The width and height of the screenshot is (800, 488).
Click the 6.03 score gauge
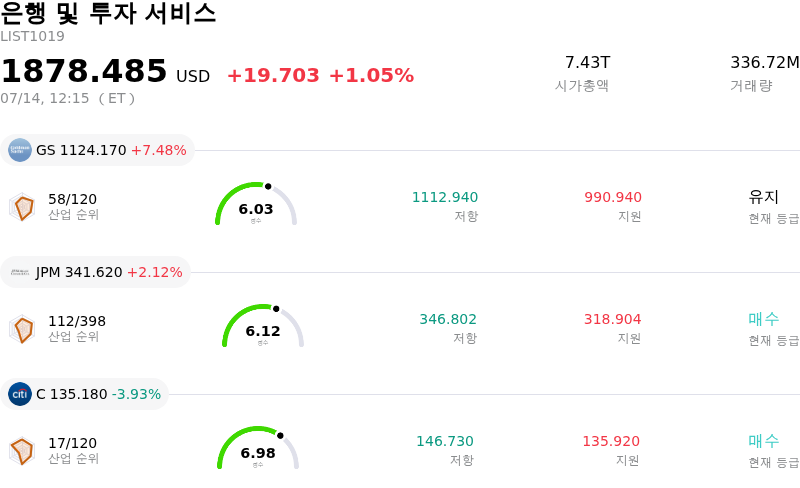(256, 204)
